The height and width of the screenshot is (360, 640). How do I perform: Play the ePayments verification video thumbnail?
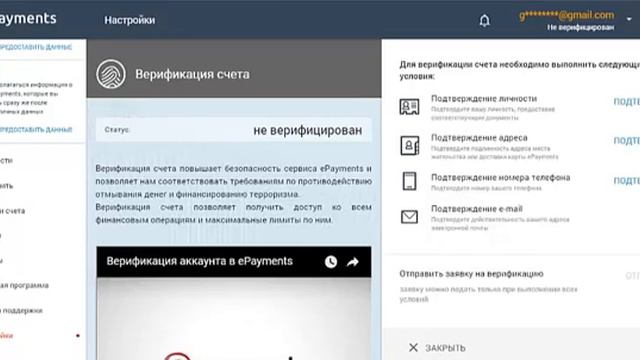[x=234, y=319]
